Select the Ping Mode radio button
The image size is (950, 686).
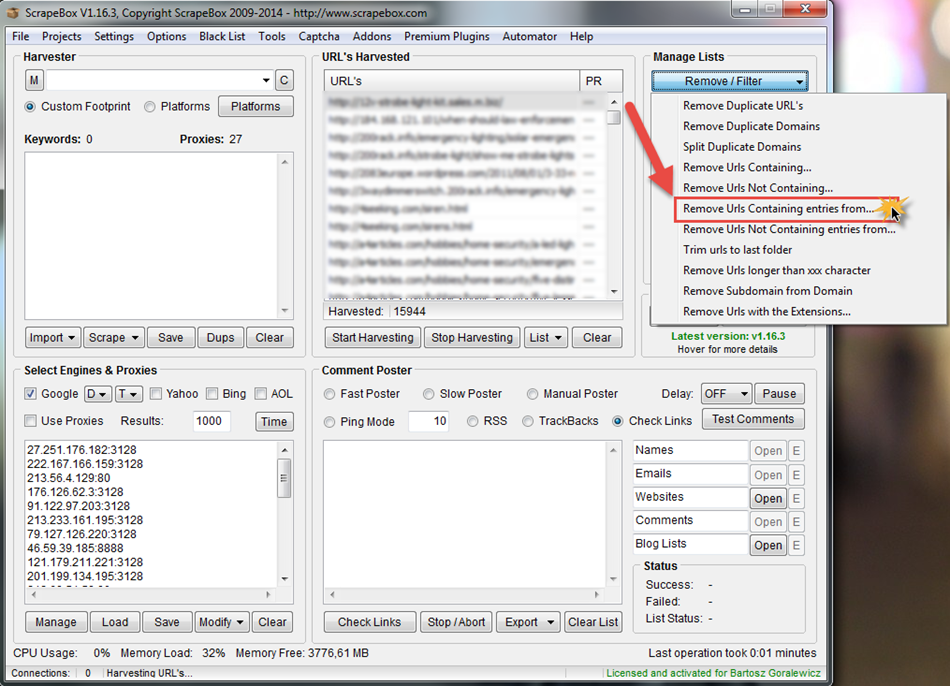tap(330, 422)
